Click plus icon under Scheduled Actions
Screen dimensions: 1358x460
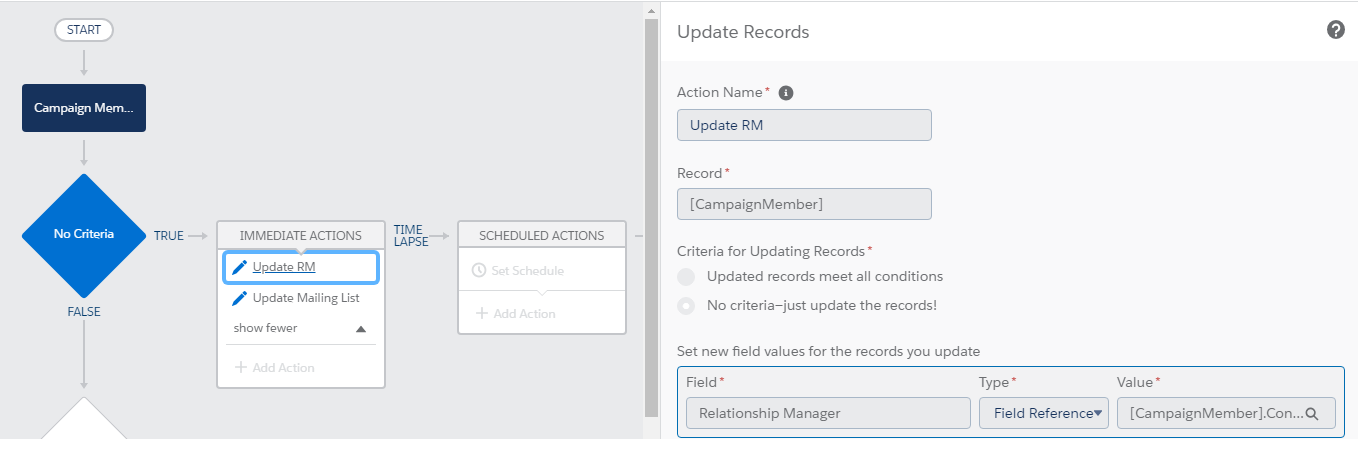tap(481, 313)
